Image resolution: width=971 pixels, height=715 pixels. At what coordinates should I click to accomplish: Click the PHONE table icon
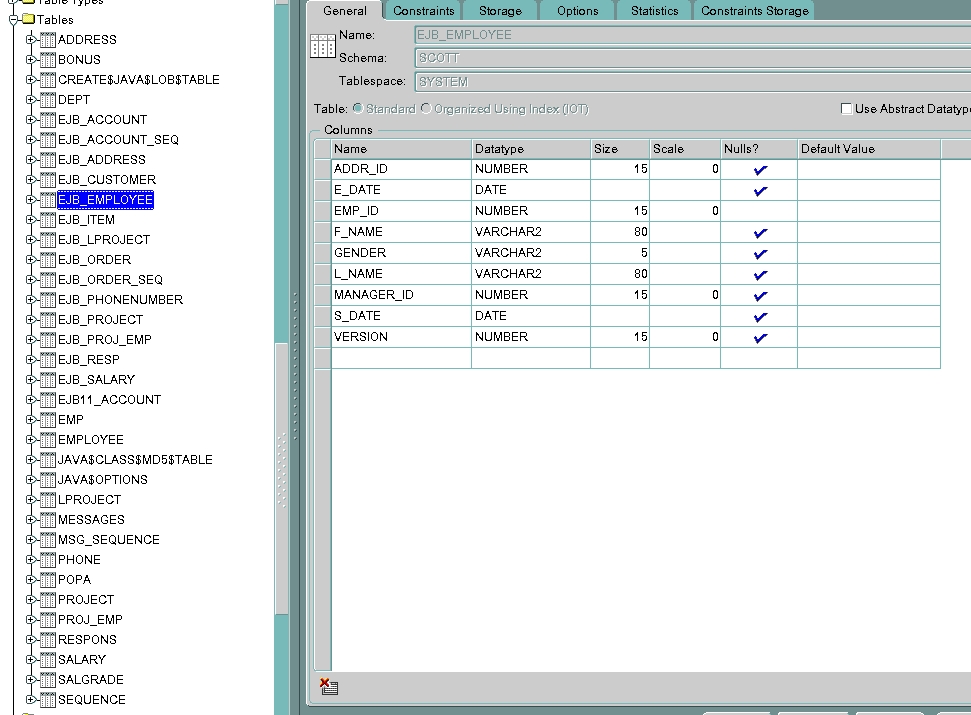pyautogui.click(x=48, y=560)
